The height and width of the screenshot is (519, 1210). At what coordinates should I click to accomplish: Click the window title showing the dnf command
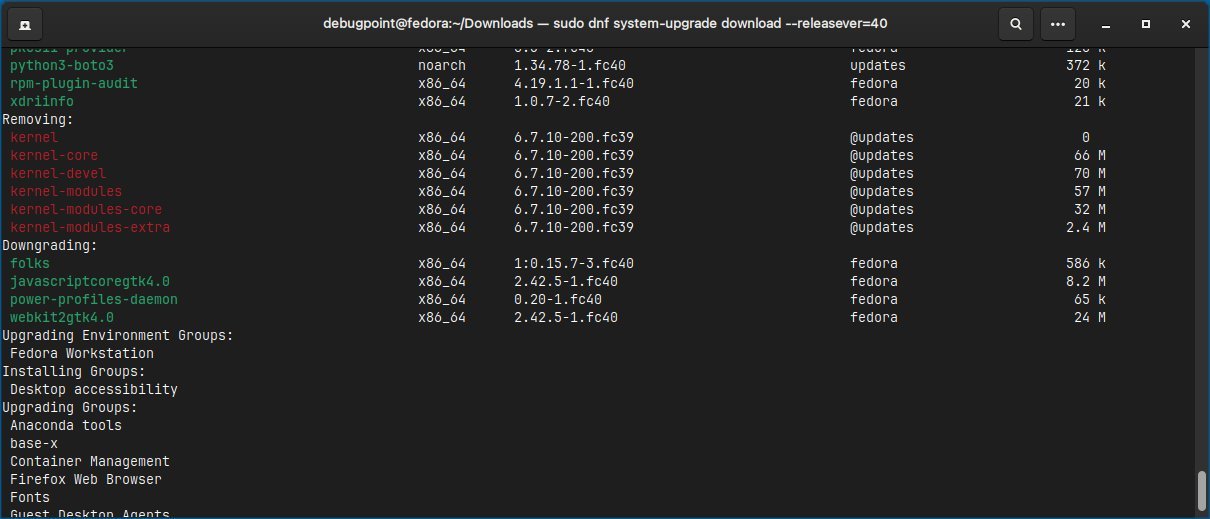(x=605, y=23)
